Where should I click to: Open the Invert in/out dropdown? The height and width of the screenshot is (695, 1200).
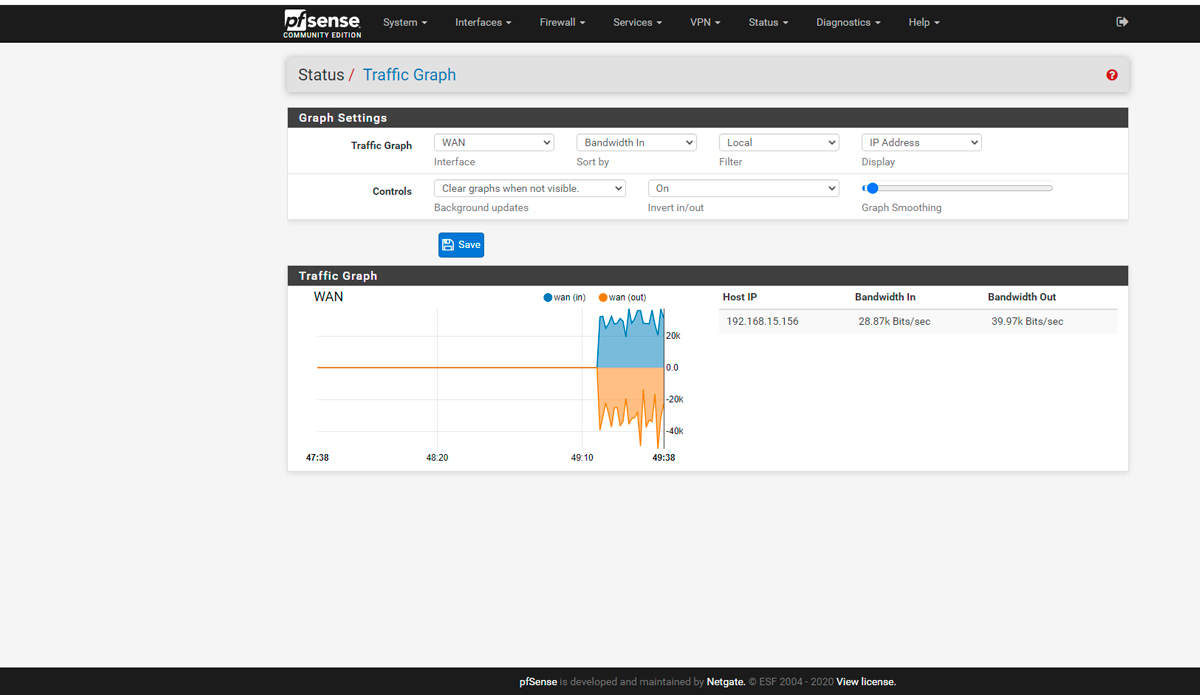(743, 188)
